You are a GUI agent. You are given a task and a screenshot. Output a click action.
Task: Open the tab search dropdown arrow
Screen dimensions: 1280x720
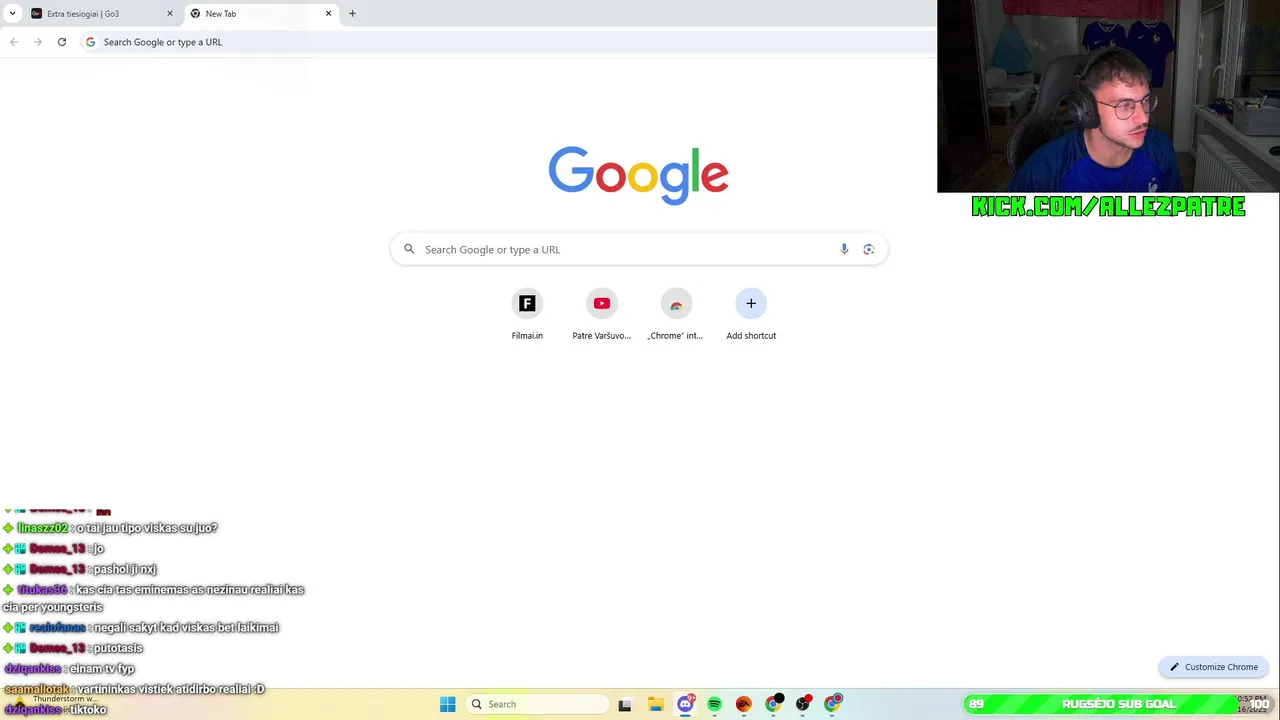(x=12, y=14)
